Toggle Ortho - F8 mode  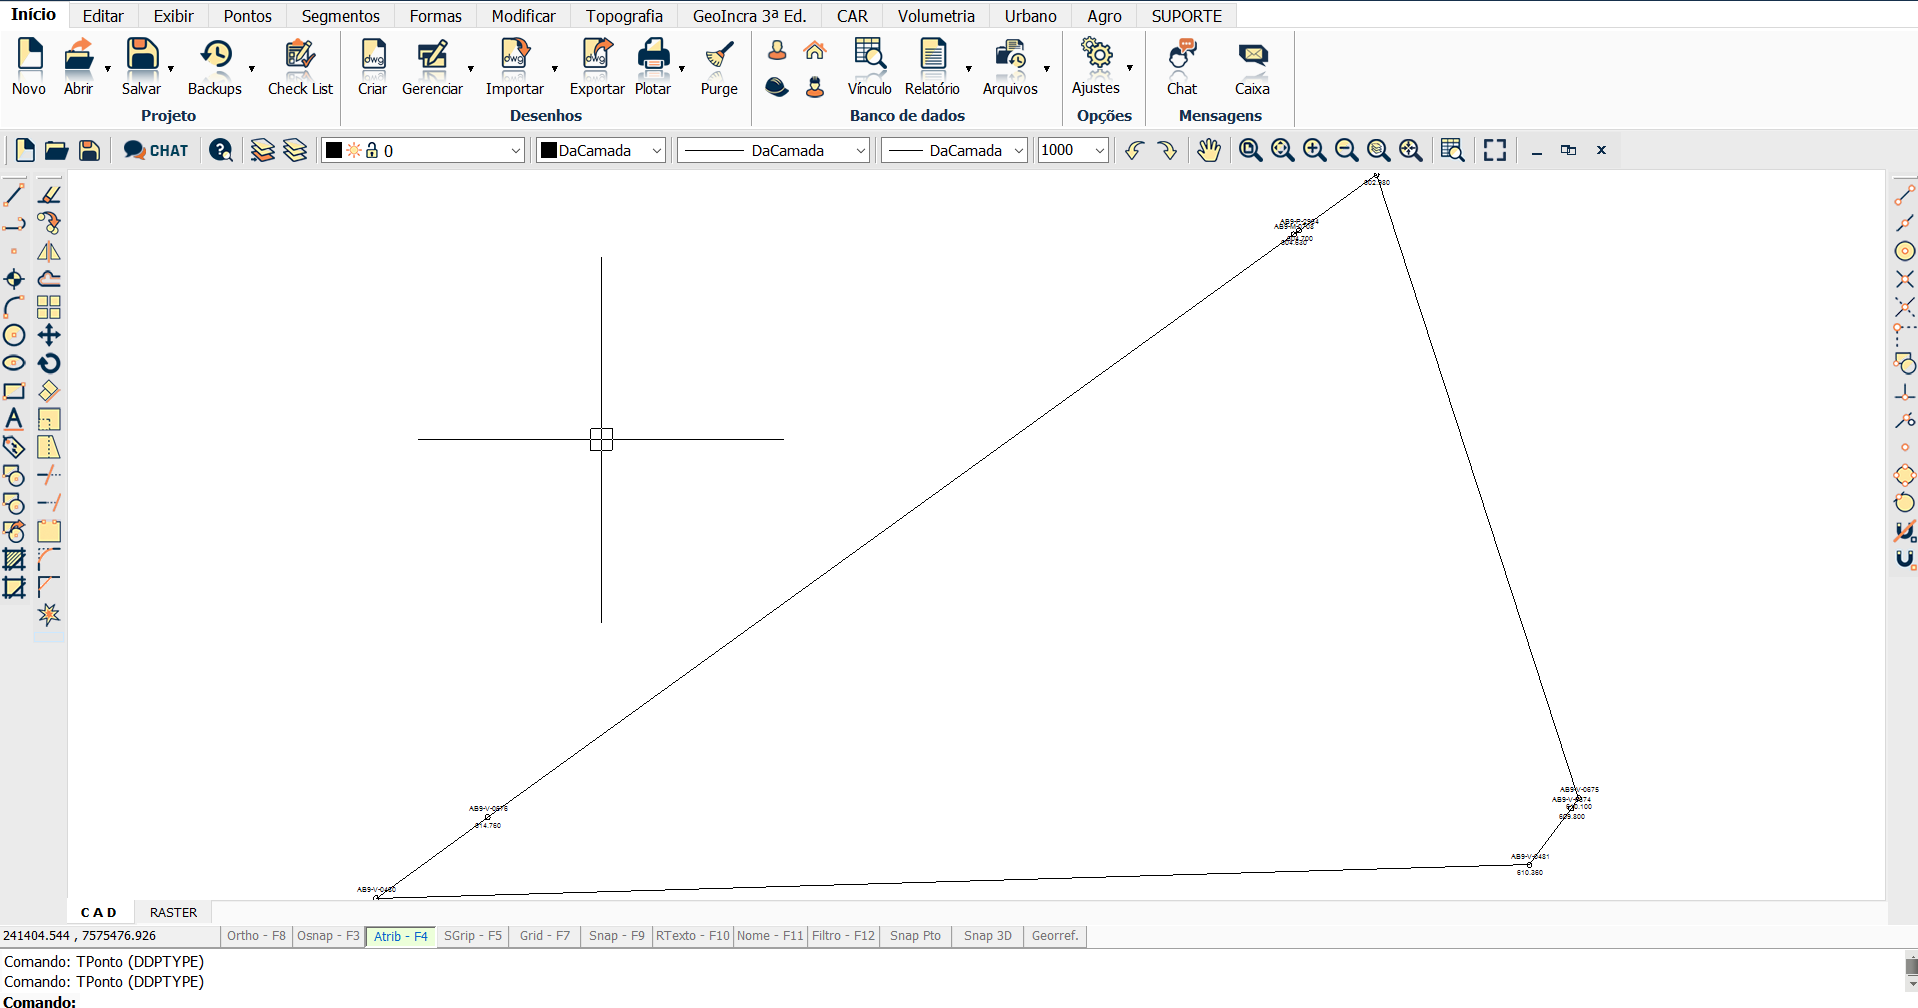click(256, 936)
